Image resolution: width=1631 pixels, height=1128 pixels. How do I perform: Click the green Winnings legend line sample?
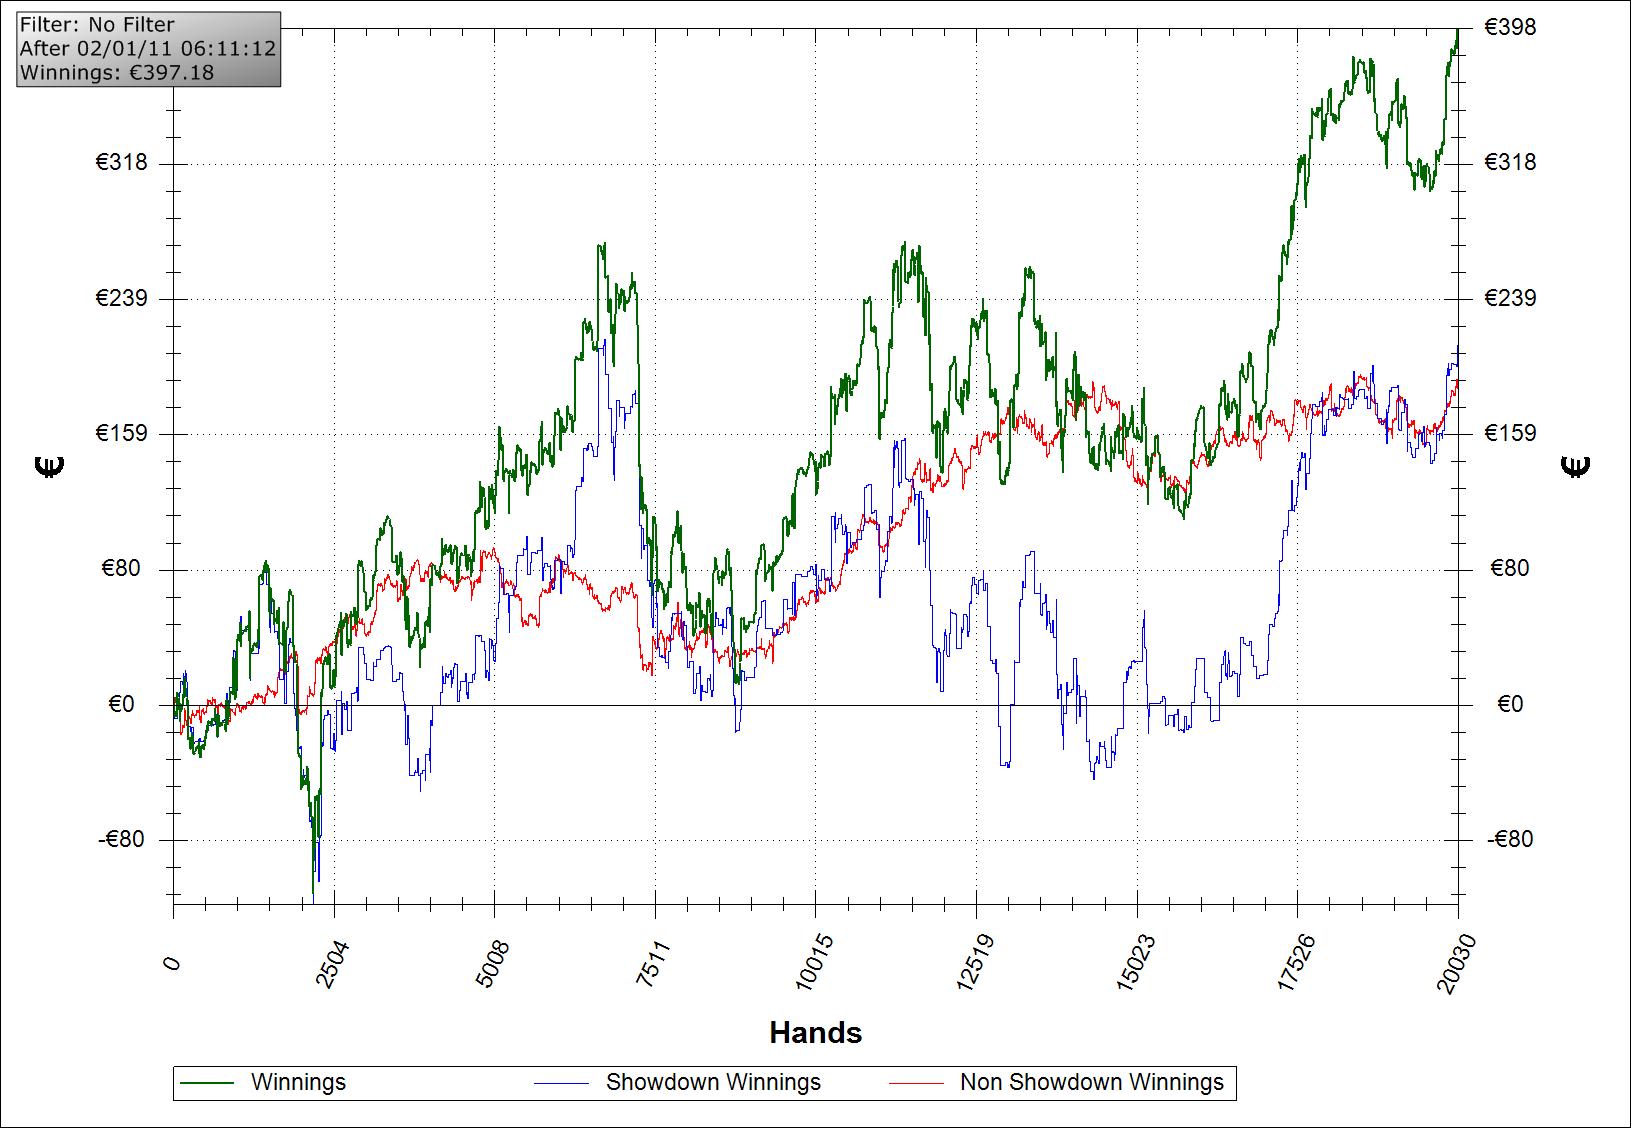206,1083
